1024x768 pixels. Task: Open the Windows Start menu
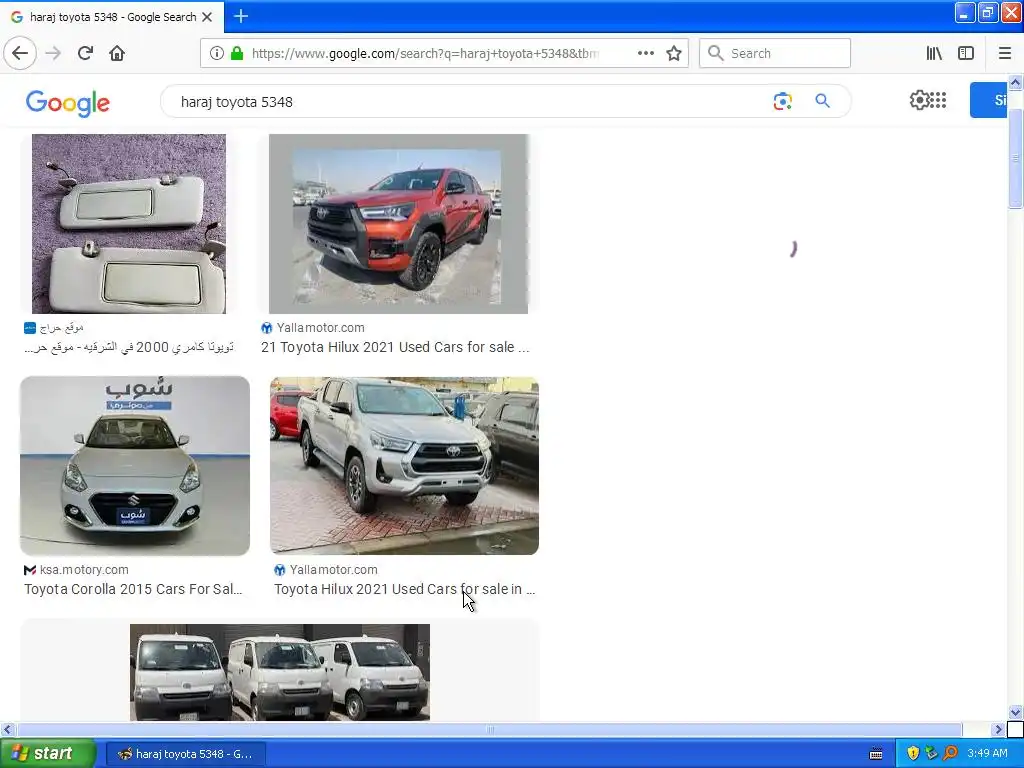47,754
